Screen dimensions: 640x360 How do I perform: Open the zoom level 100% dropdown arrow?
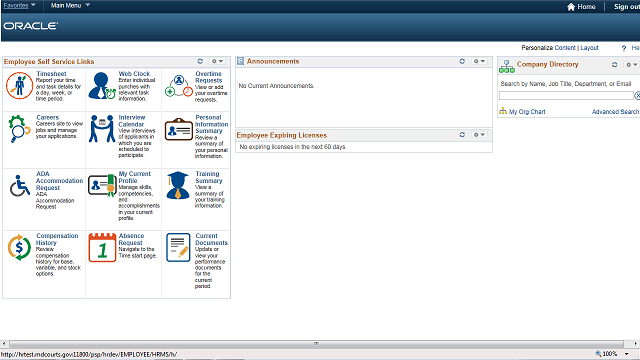coord(627,354)
